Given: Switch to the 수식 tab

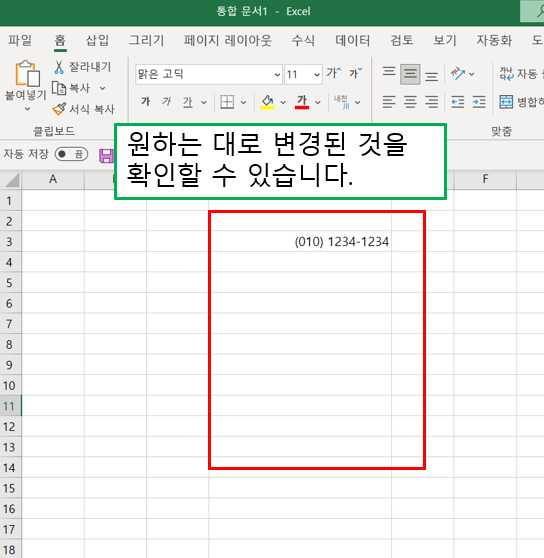Looking at the screenshot, I should pos(303,40).
